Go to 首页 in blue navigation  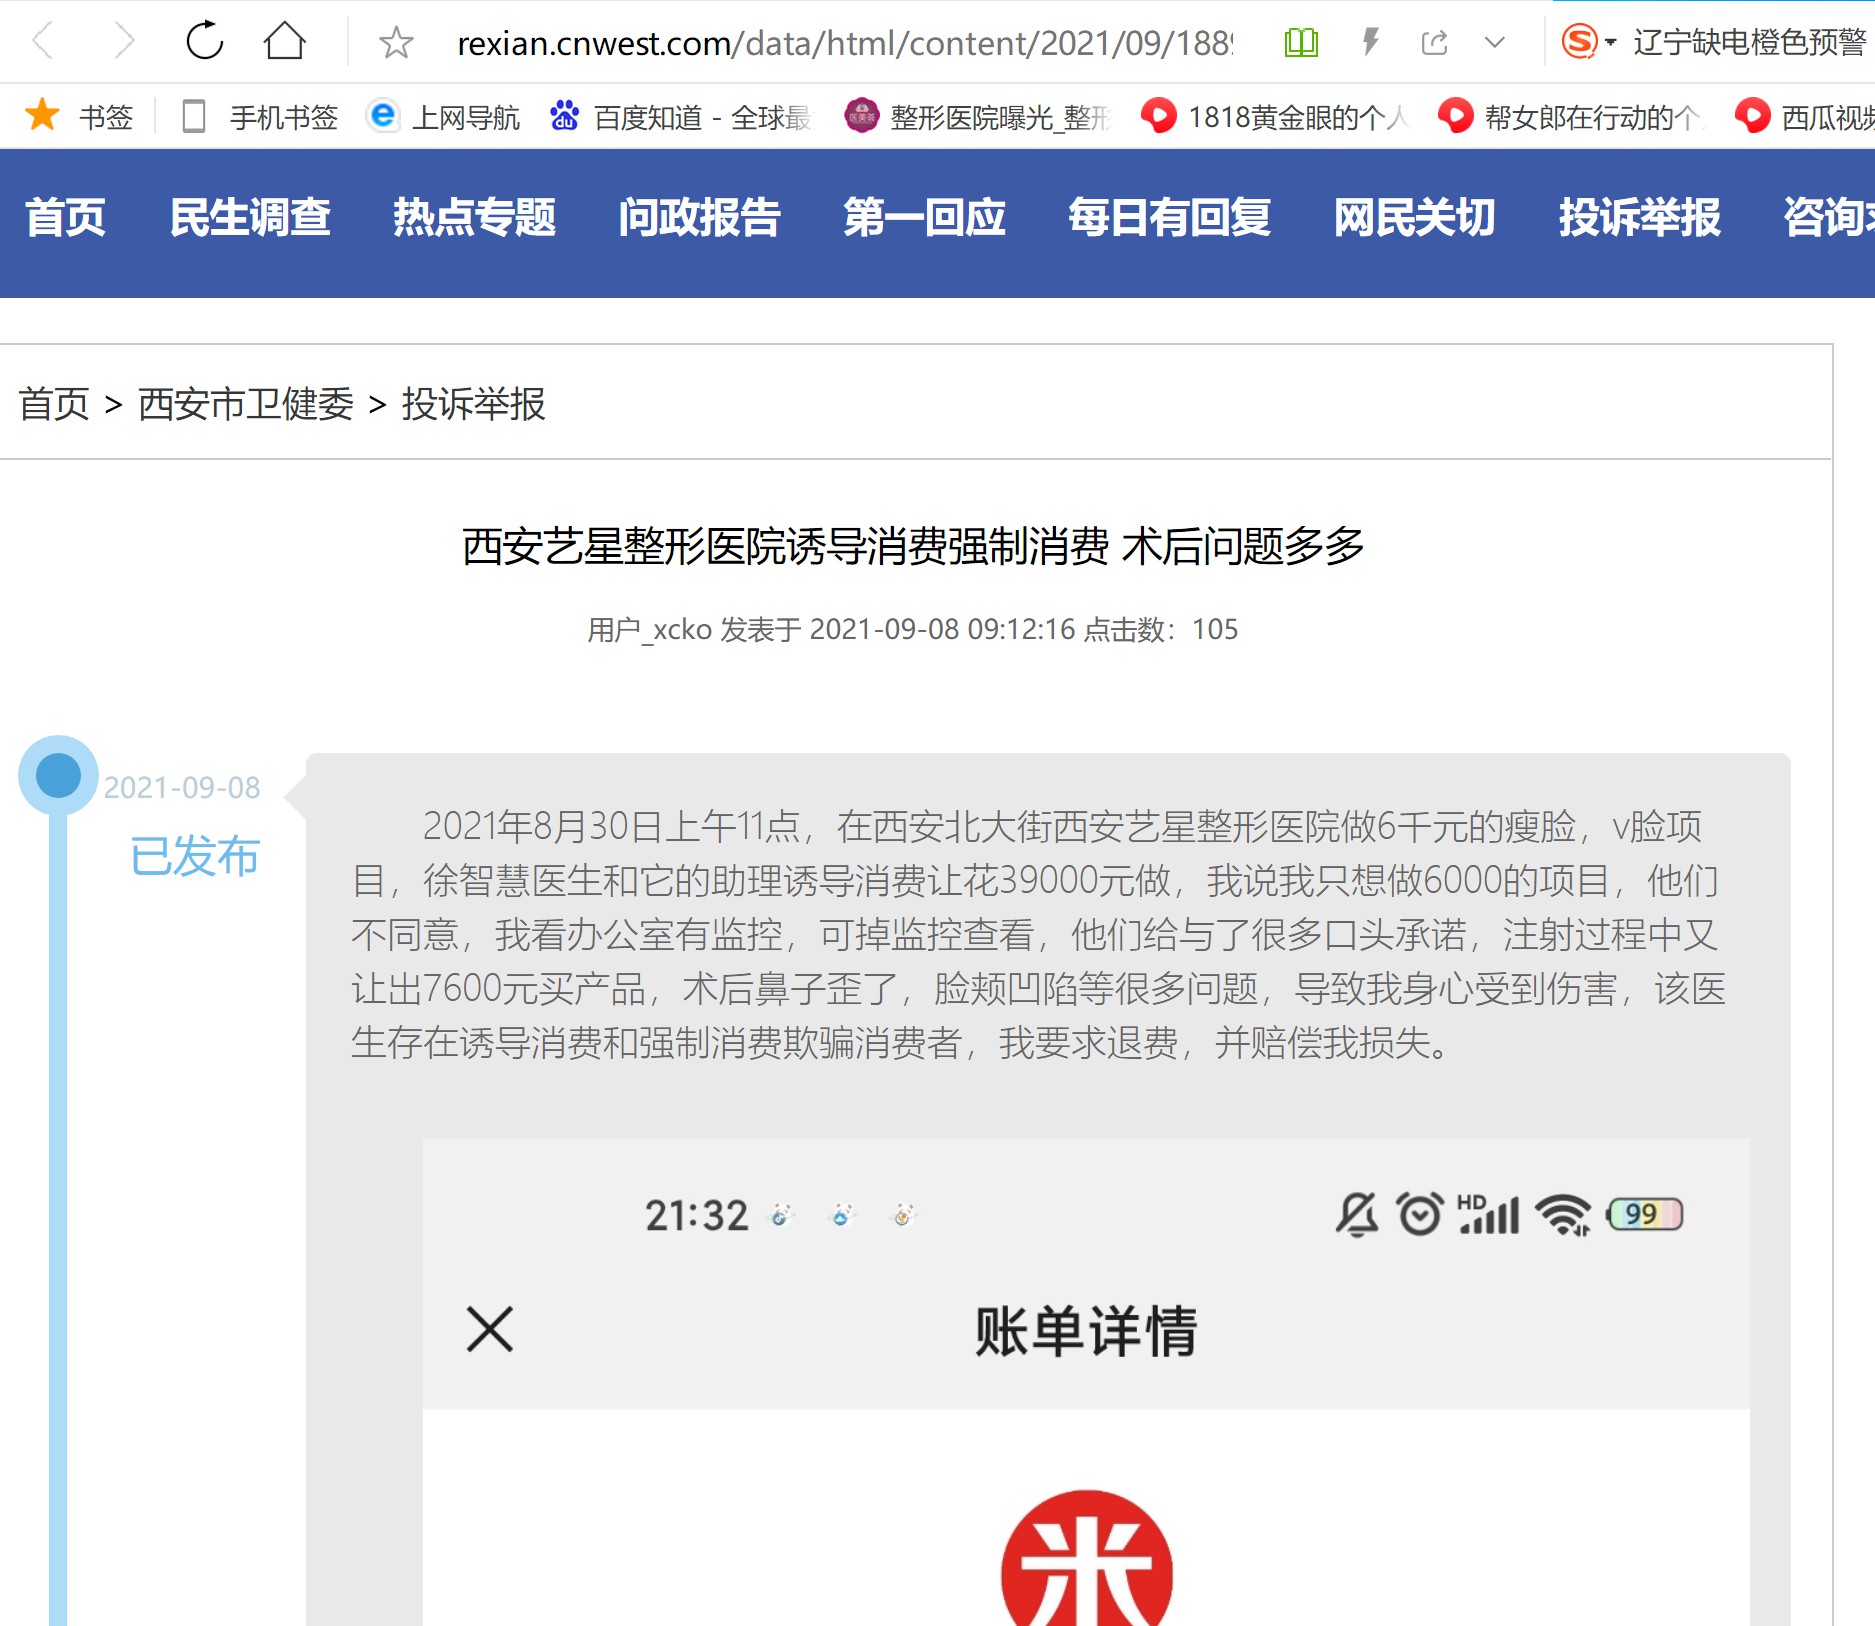pyautogui.click(x=65, y=217)
